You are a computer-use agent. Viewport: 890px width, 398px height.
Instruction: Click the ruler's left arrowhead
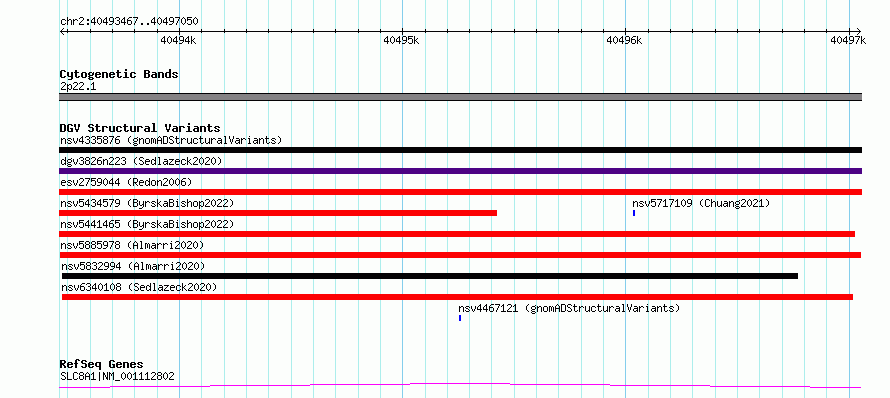[x=62, y=31]
